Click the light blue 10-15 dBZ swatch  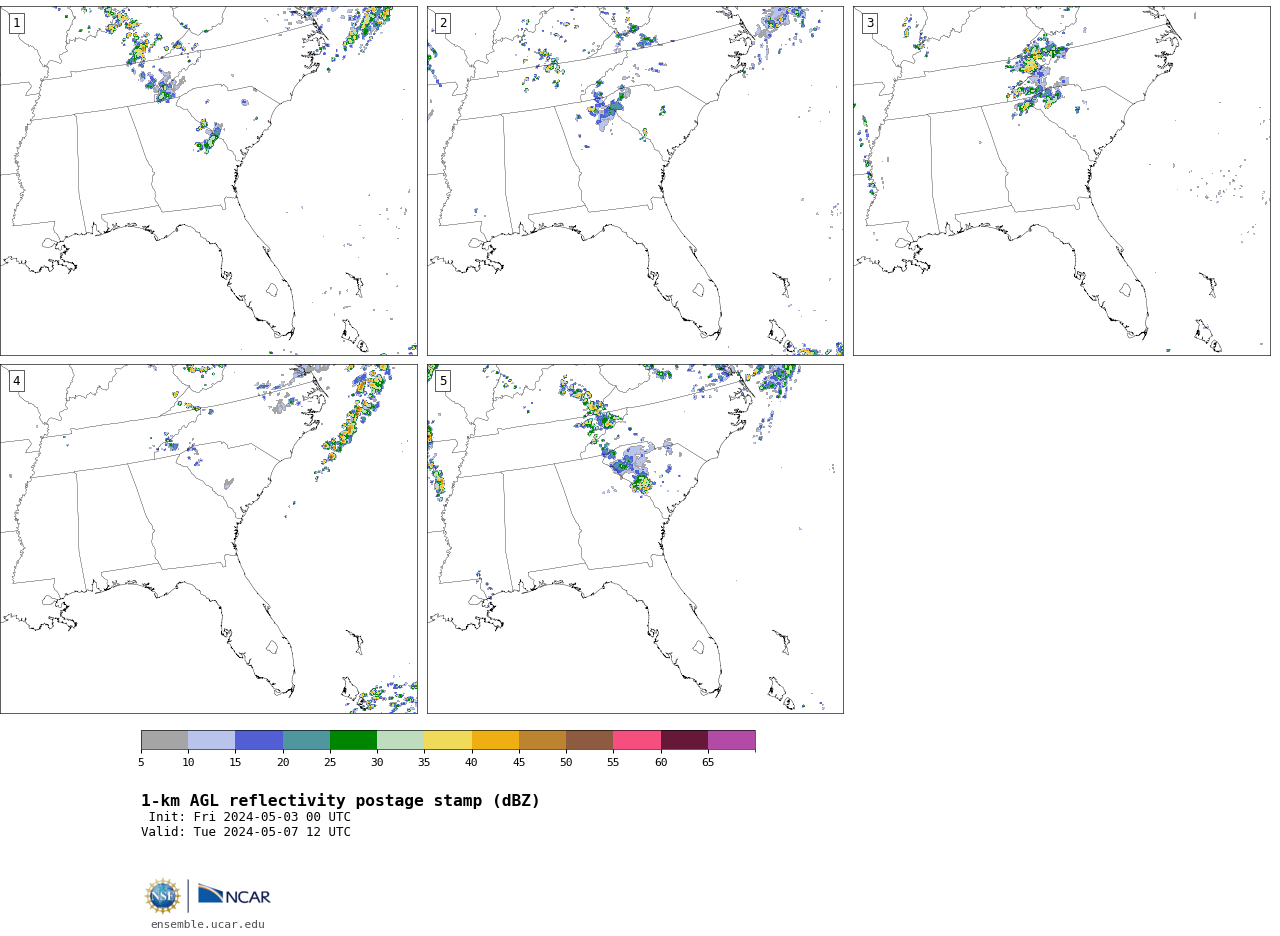click(211, 740)
